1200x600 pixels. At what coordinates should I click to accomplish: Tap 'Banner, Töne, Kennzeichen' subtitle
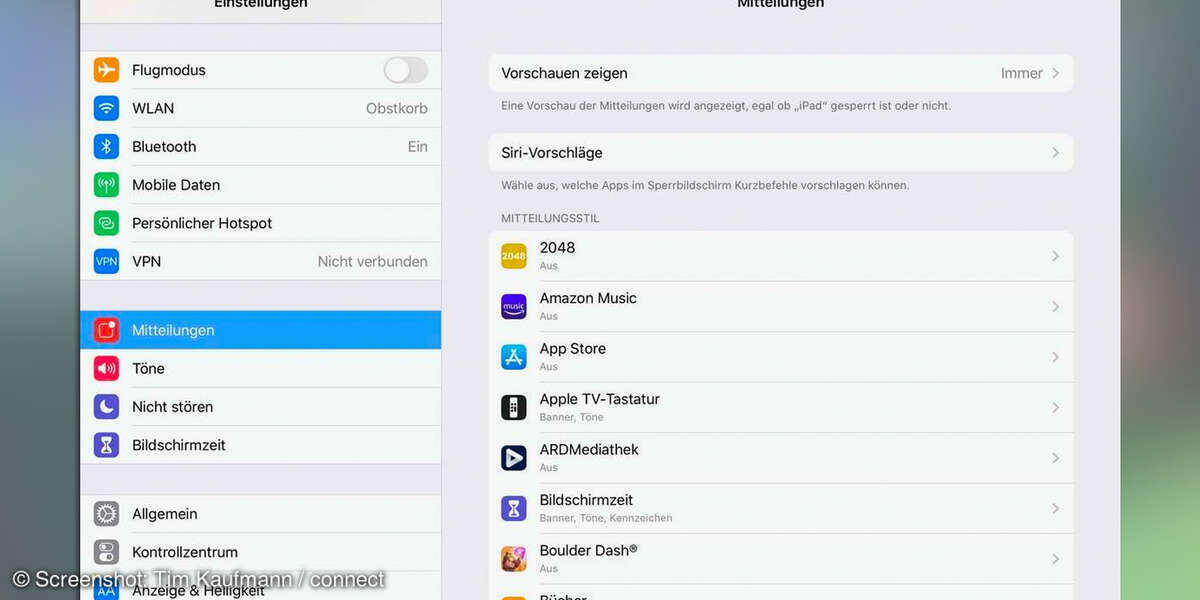(606, 518)
